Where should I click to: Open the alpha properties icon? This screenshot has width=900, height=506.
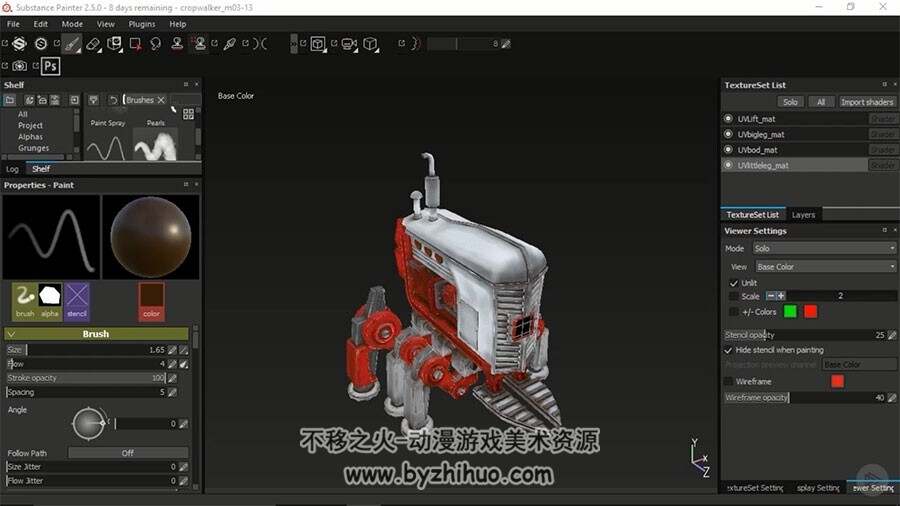[50, 301]
